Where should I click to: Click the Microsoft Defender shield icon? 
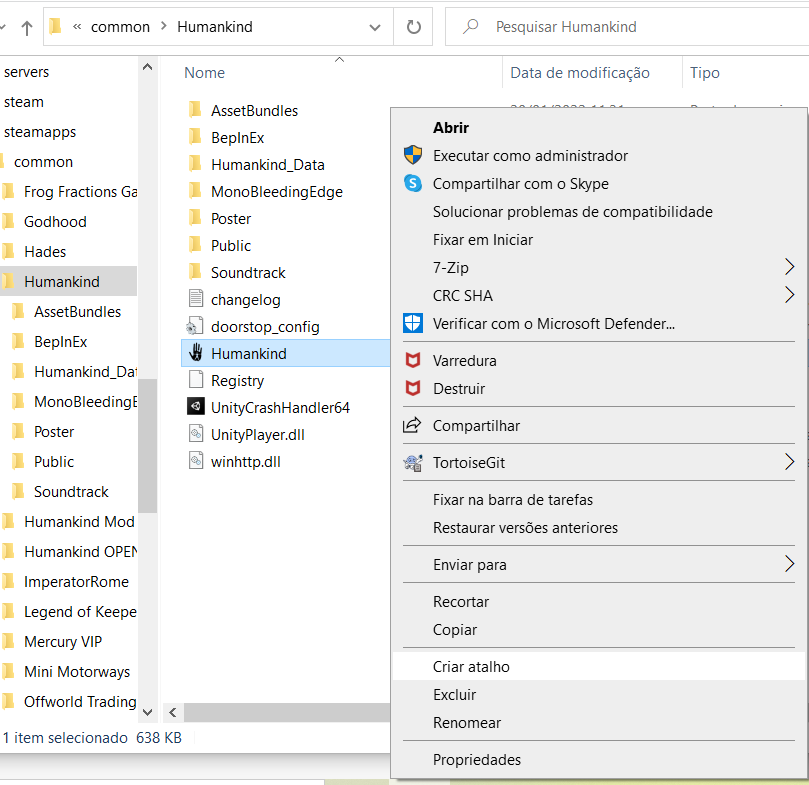413,323
